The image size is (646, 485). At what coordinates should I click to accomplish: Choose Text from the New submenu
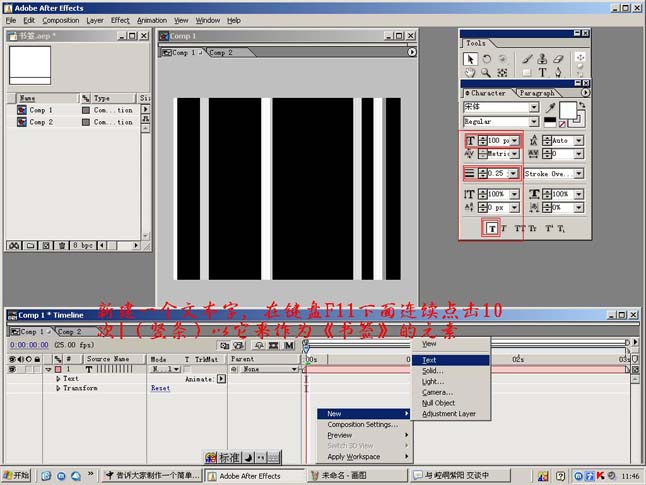pyautogui.click(x=451, y=360)
